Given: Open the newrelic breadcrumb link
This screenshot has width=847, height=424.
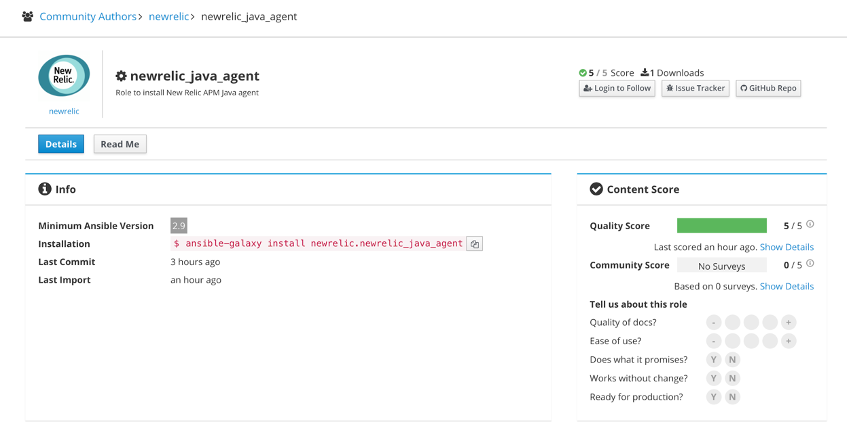Looking at the screenshot, I should point(169,16).
